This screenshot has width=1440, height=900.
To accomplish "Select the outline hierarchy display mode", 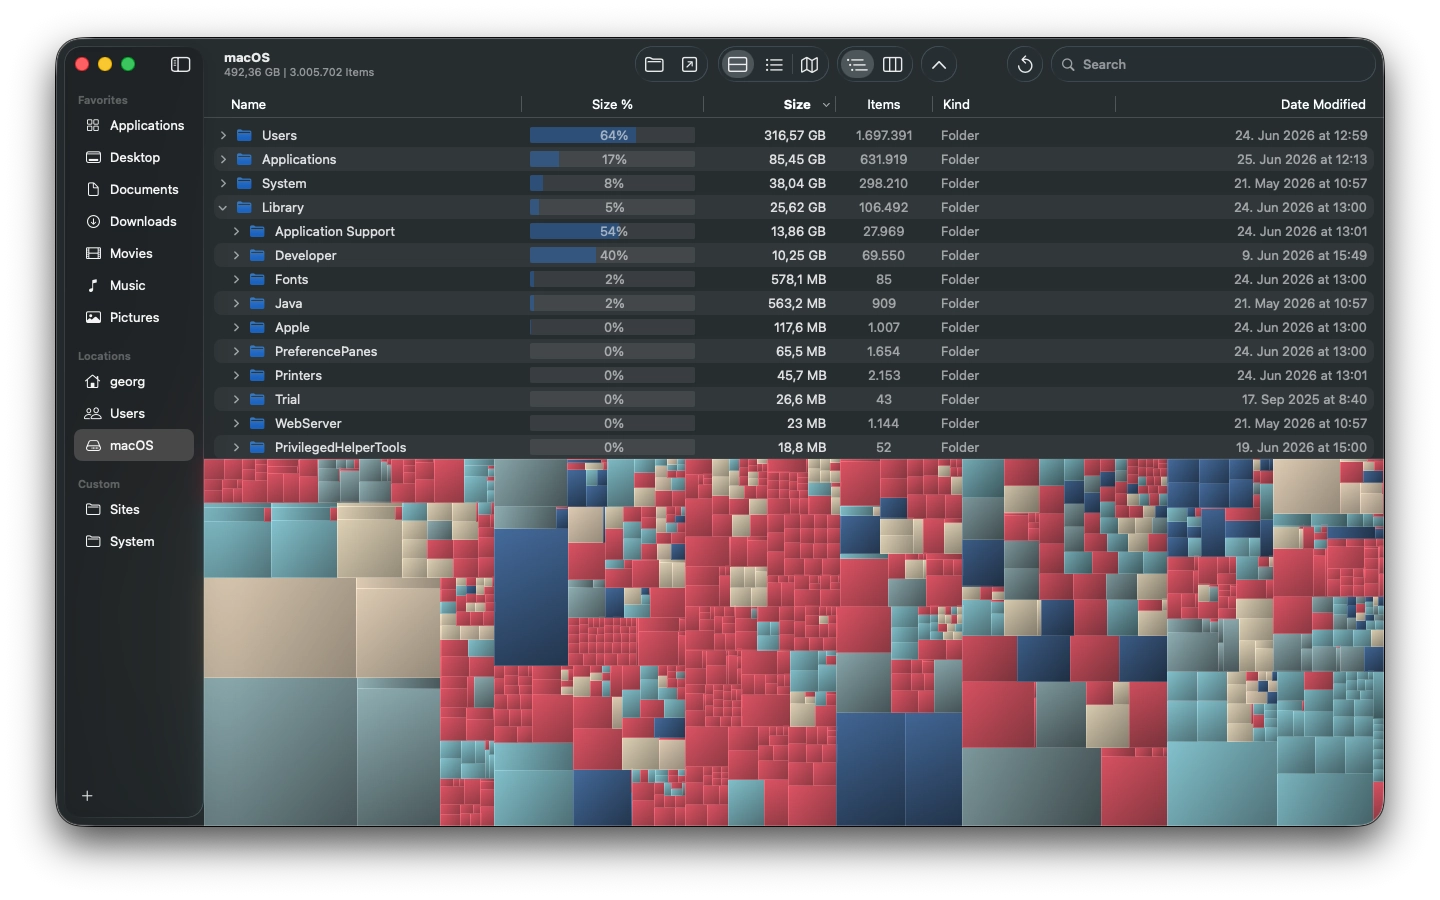I will (x=856, y=64).
